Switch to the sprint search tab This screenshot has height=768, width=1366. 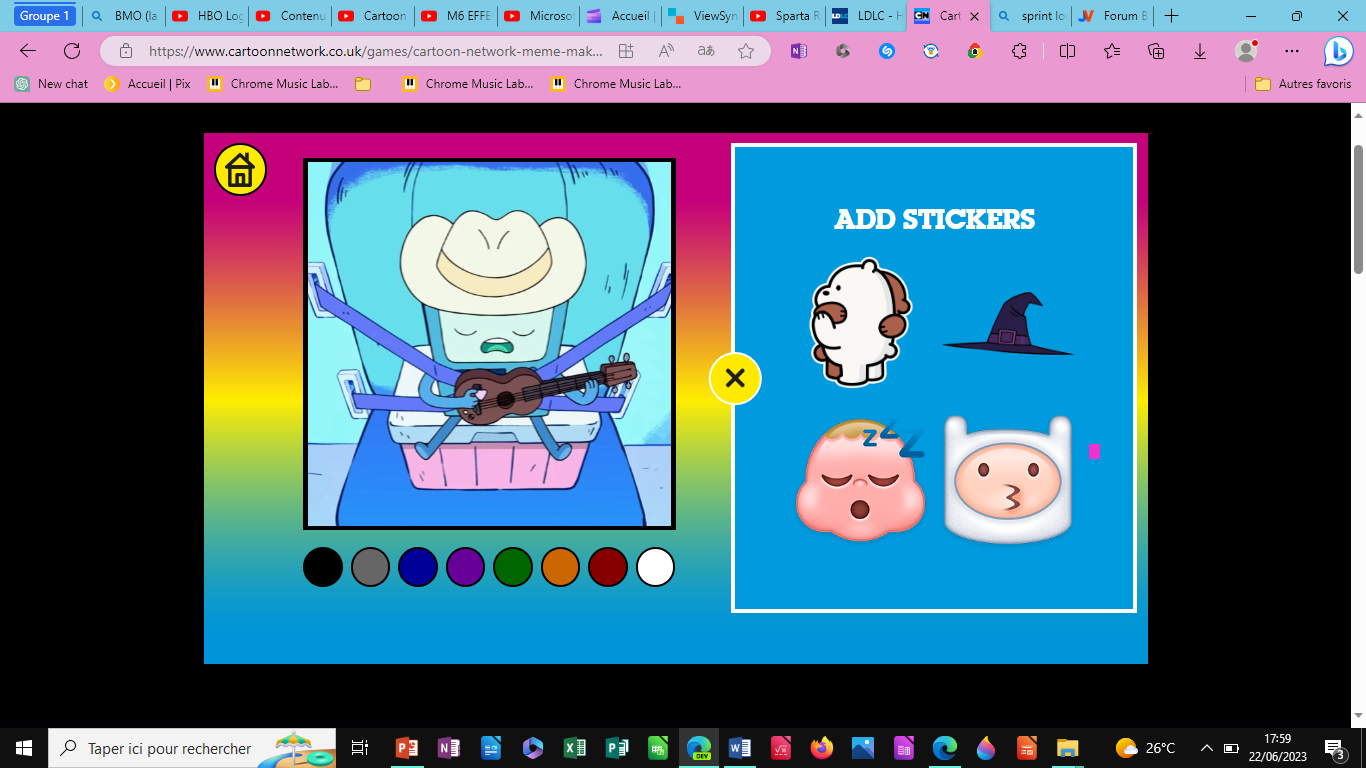pyautogui.click(x=1033, y=16)
